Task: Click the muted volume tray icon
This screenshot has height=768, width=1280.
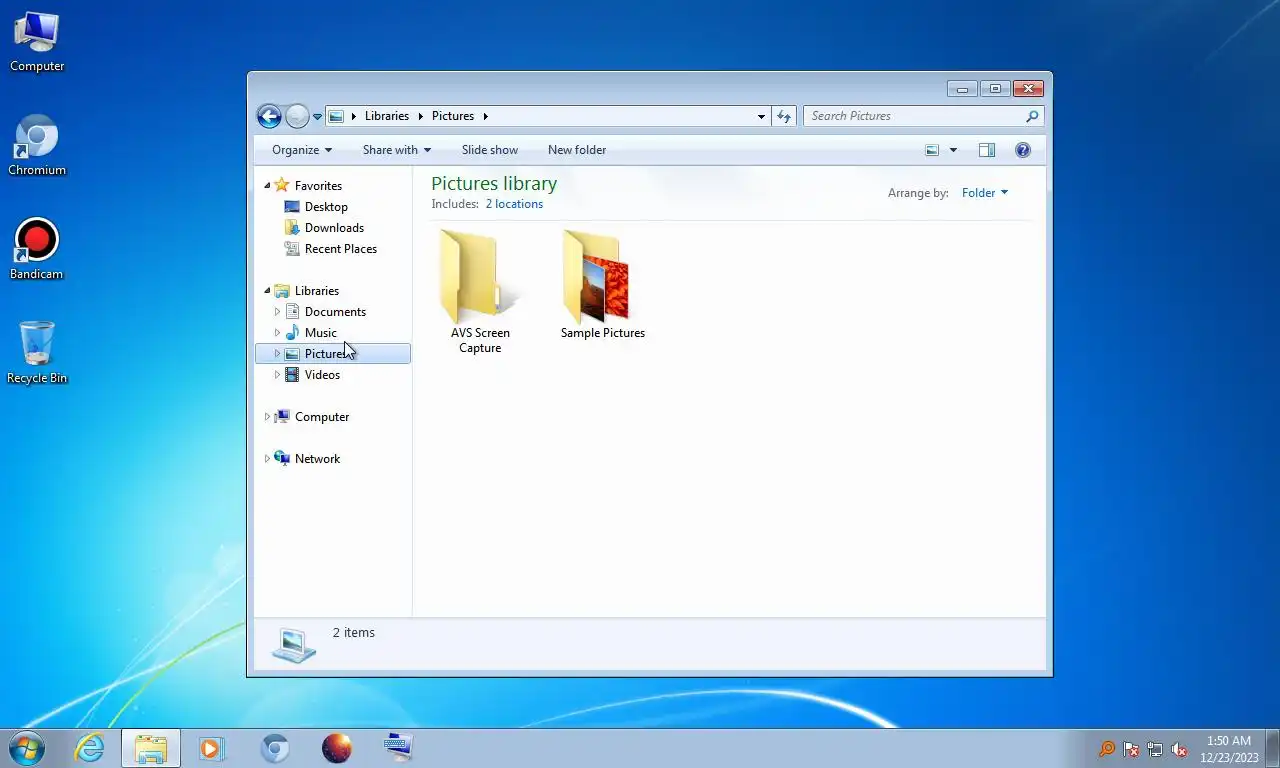Action: pyautogui.click(x=1179, y=749)
